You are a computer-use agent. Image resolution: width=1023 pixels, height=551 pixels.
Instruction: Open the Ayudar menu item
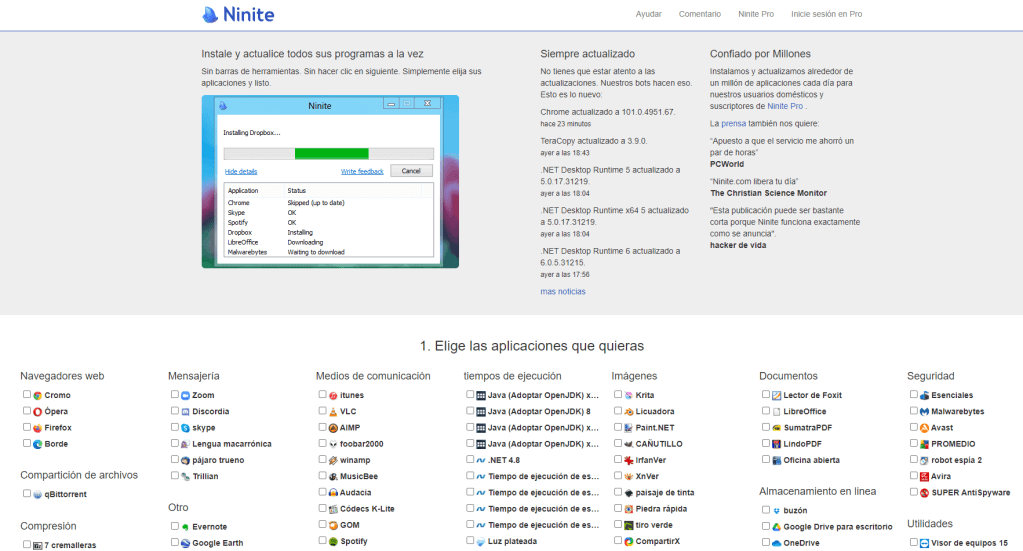[x=649, y=14]
